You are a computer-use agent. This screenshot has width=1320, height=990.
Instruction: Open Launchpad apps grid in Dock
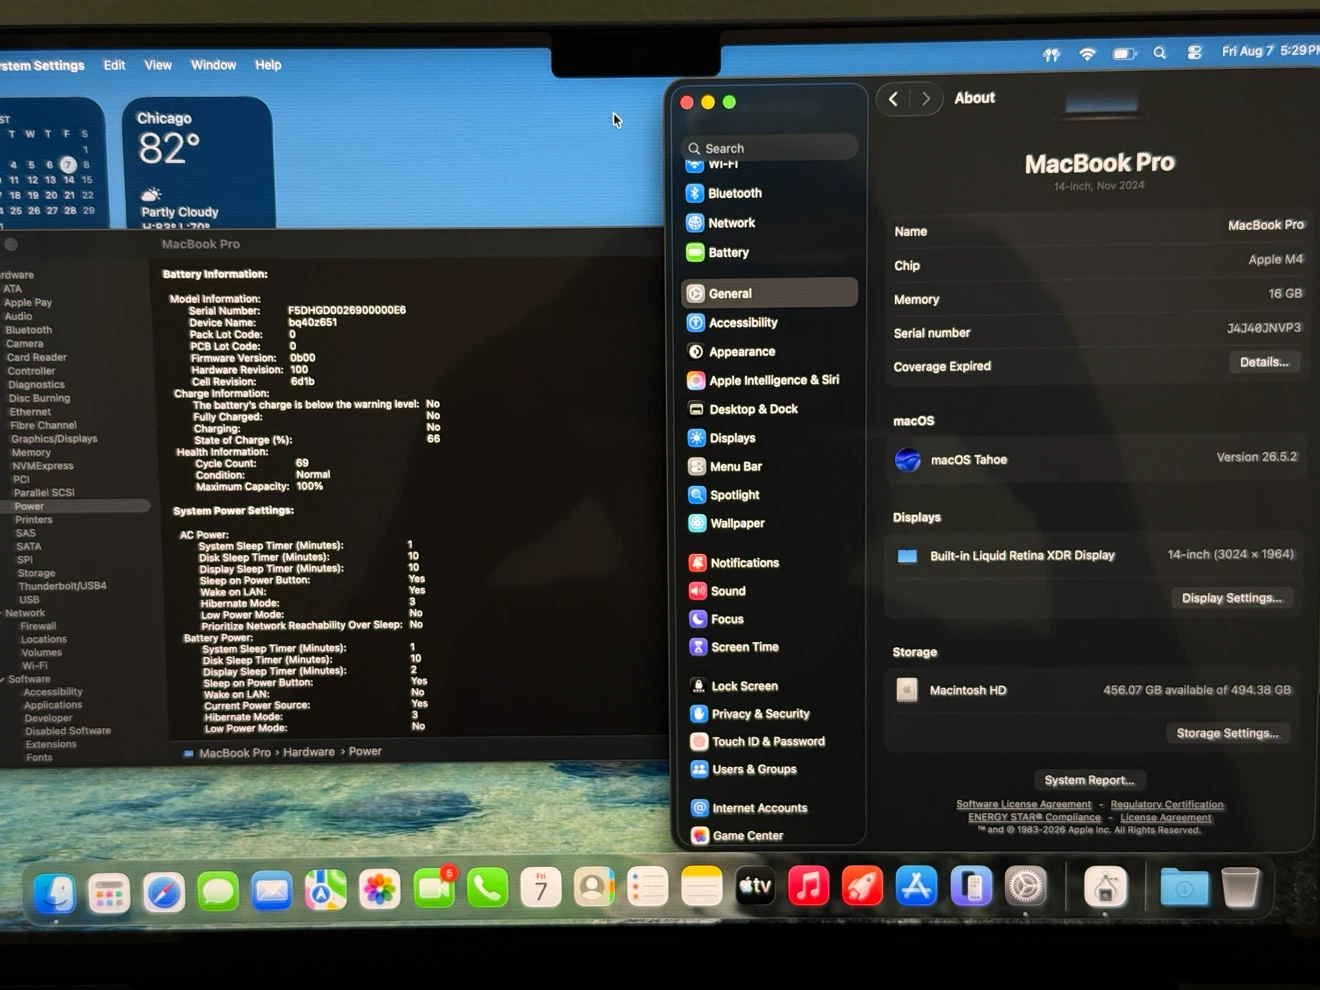point(108,892)
